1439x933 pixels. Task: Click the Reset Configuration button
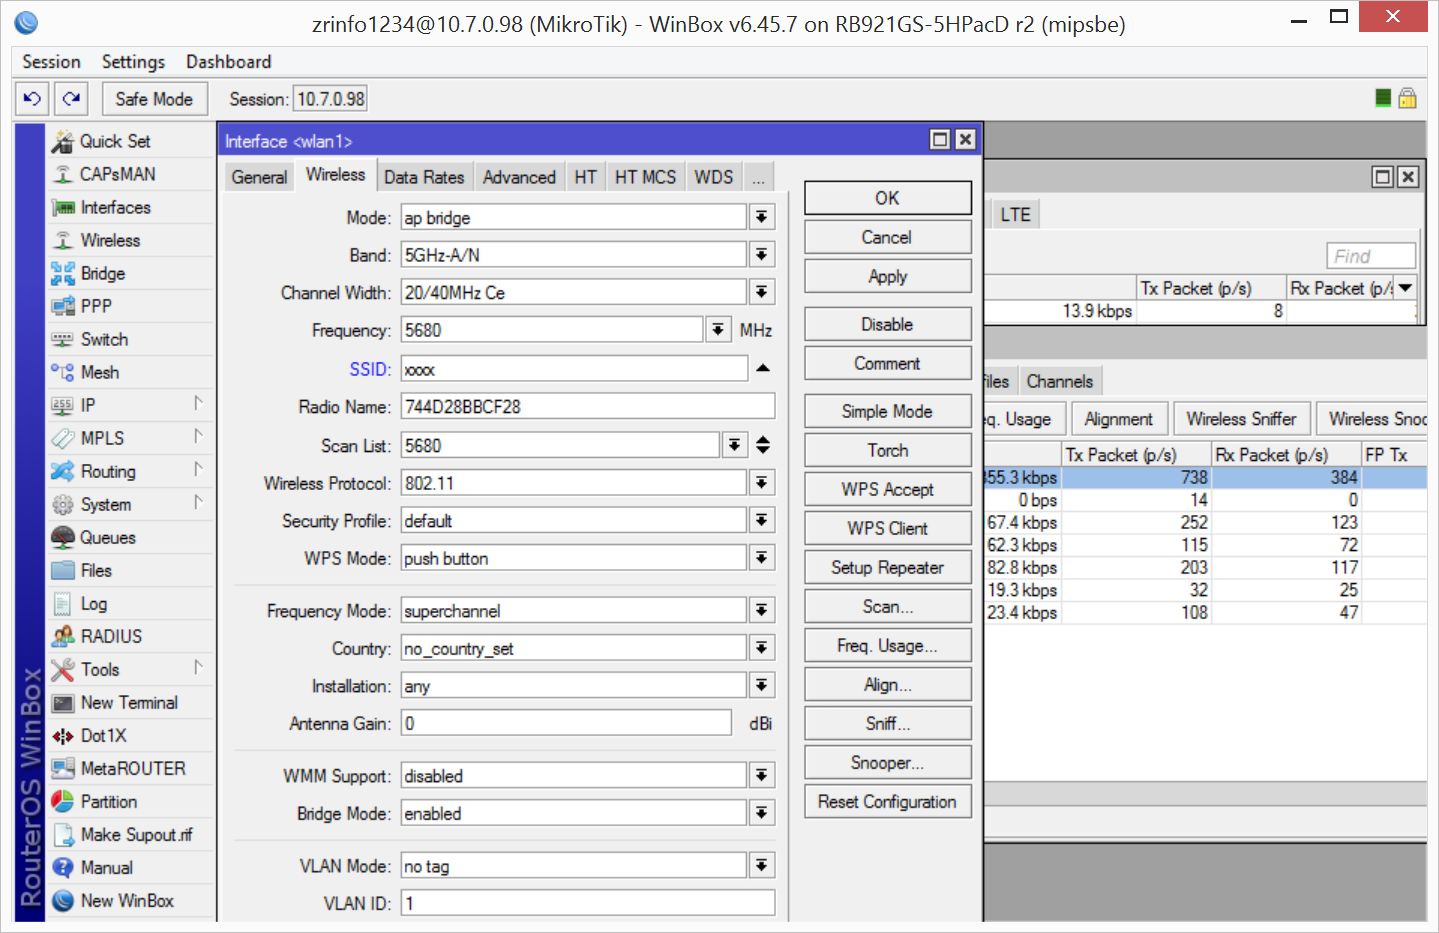point(888,801)
